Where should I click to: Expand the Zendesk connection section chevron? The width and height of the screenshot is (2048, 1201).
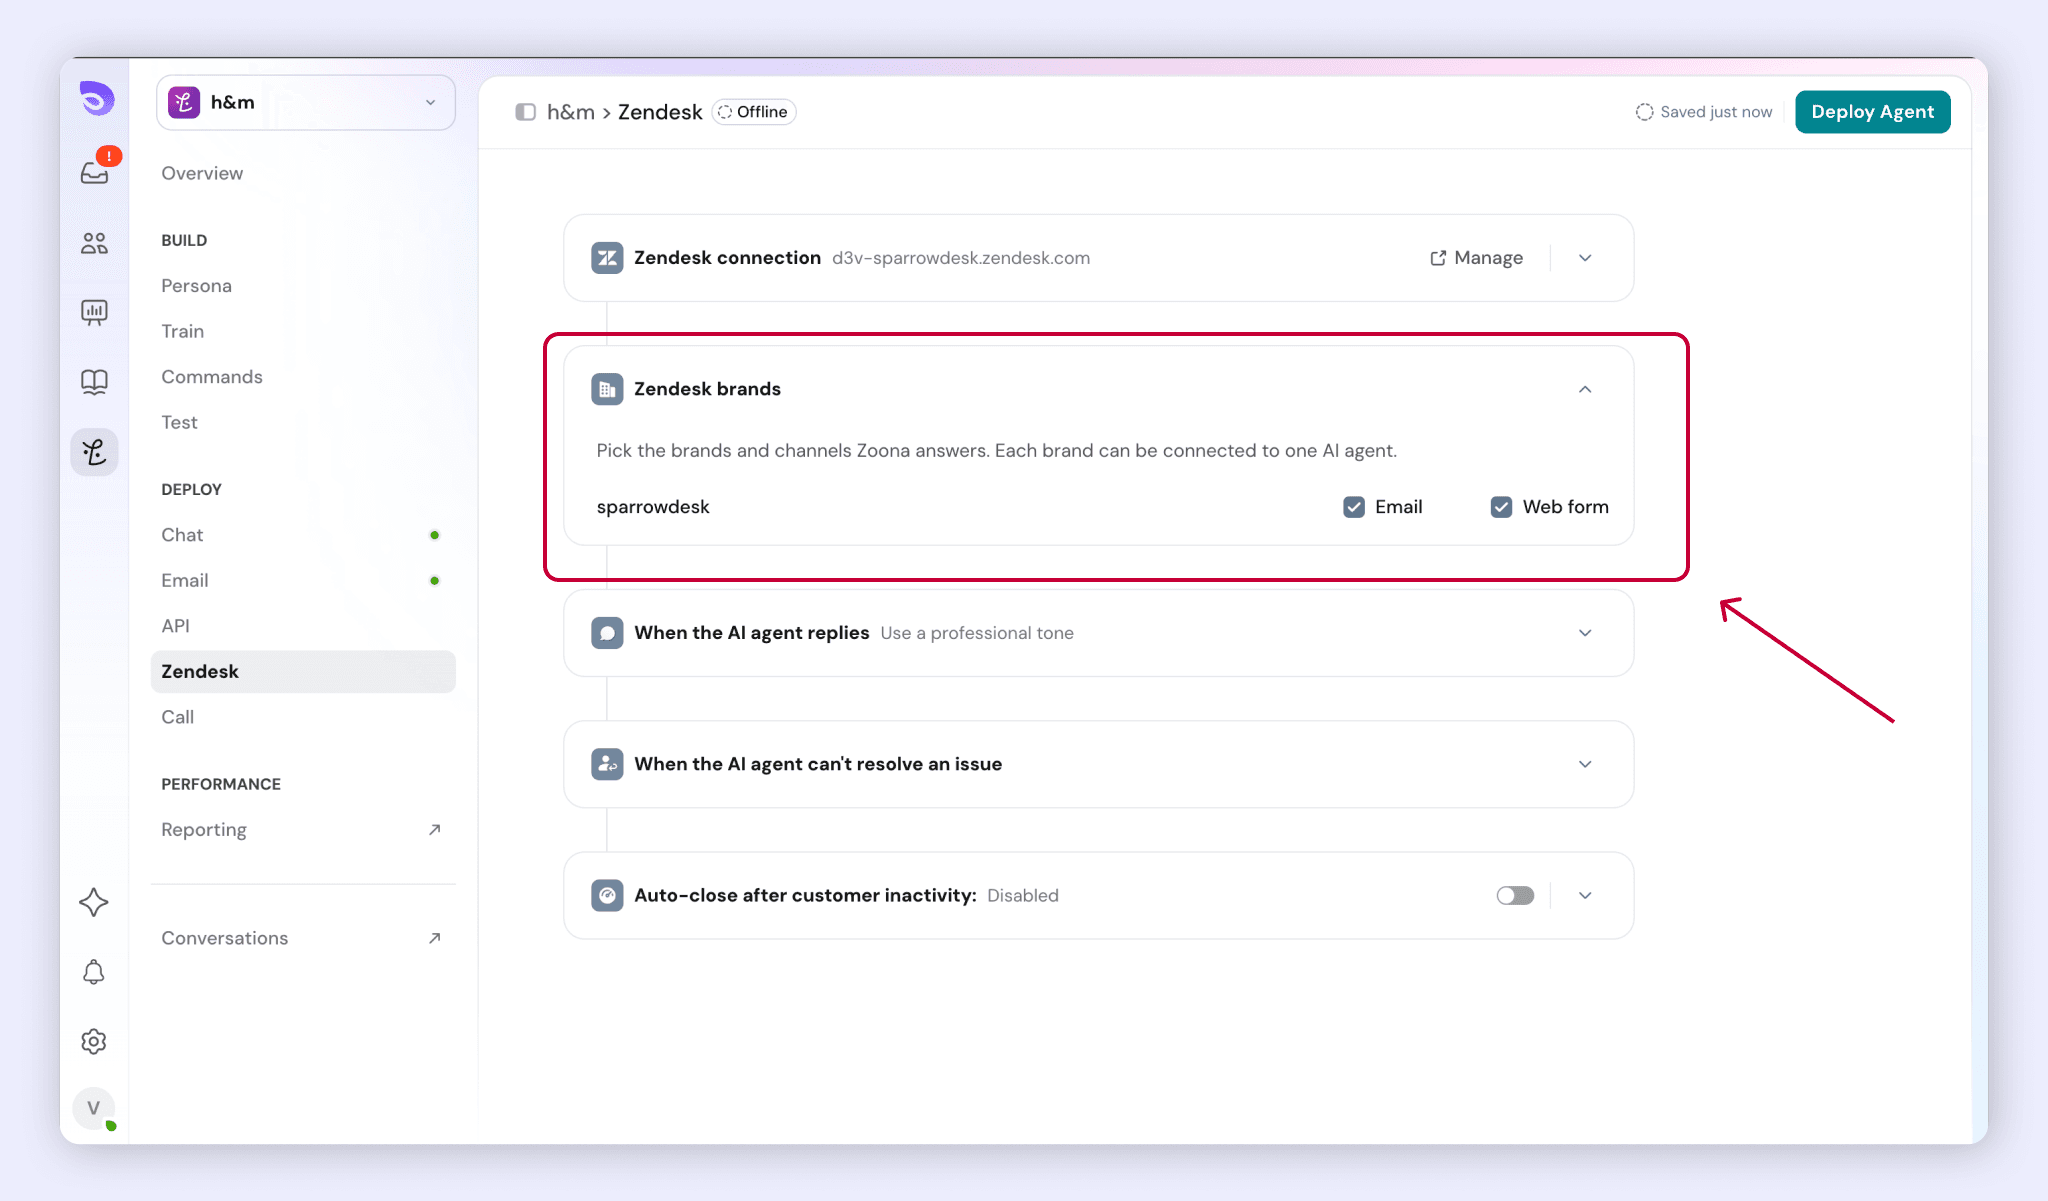click(x=1585, y=258)
